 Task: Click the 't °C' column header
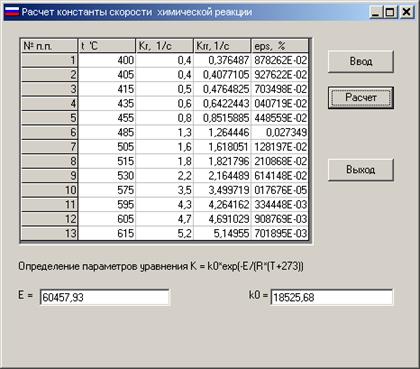tap(107, 46)
